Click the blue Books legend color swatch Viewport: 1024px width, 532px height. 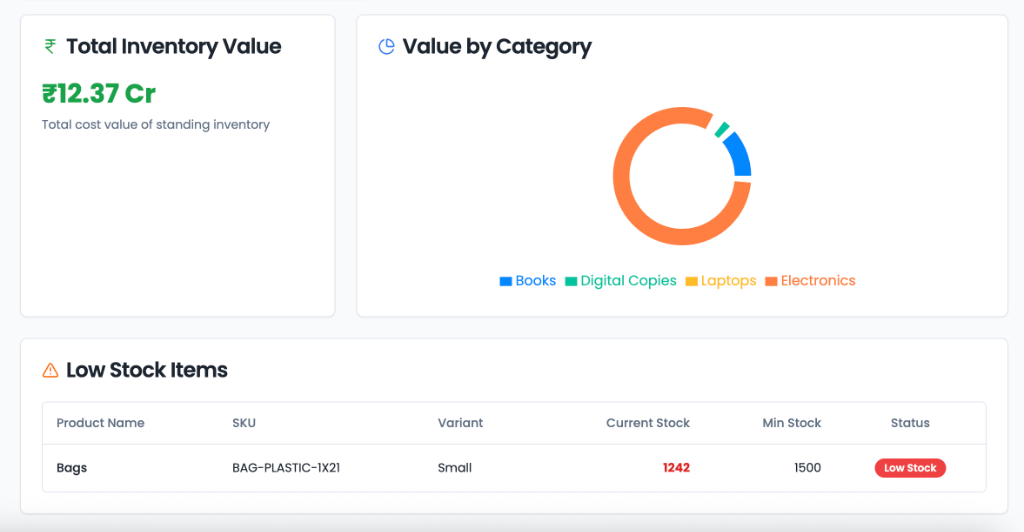pyautogui.click(x=505, y=282)
